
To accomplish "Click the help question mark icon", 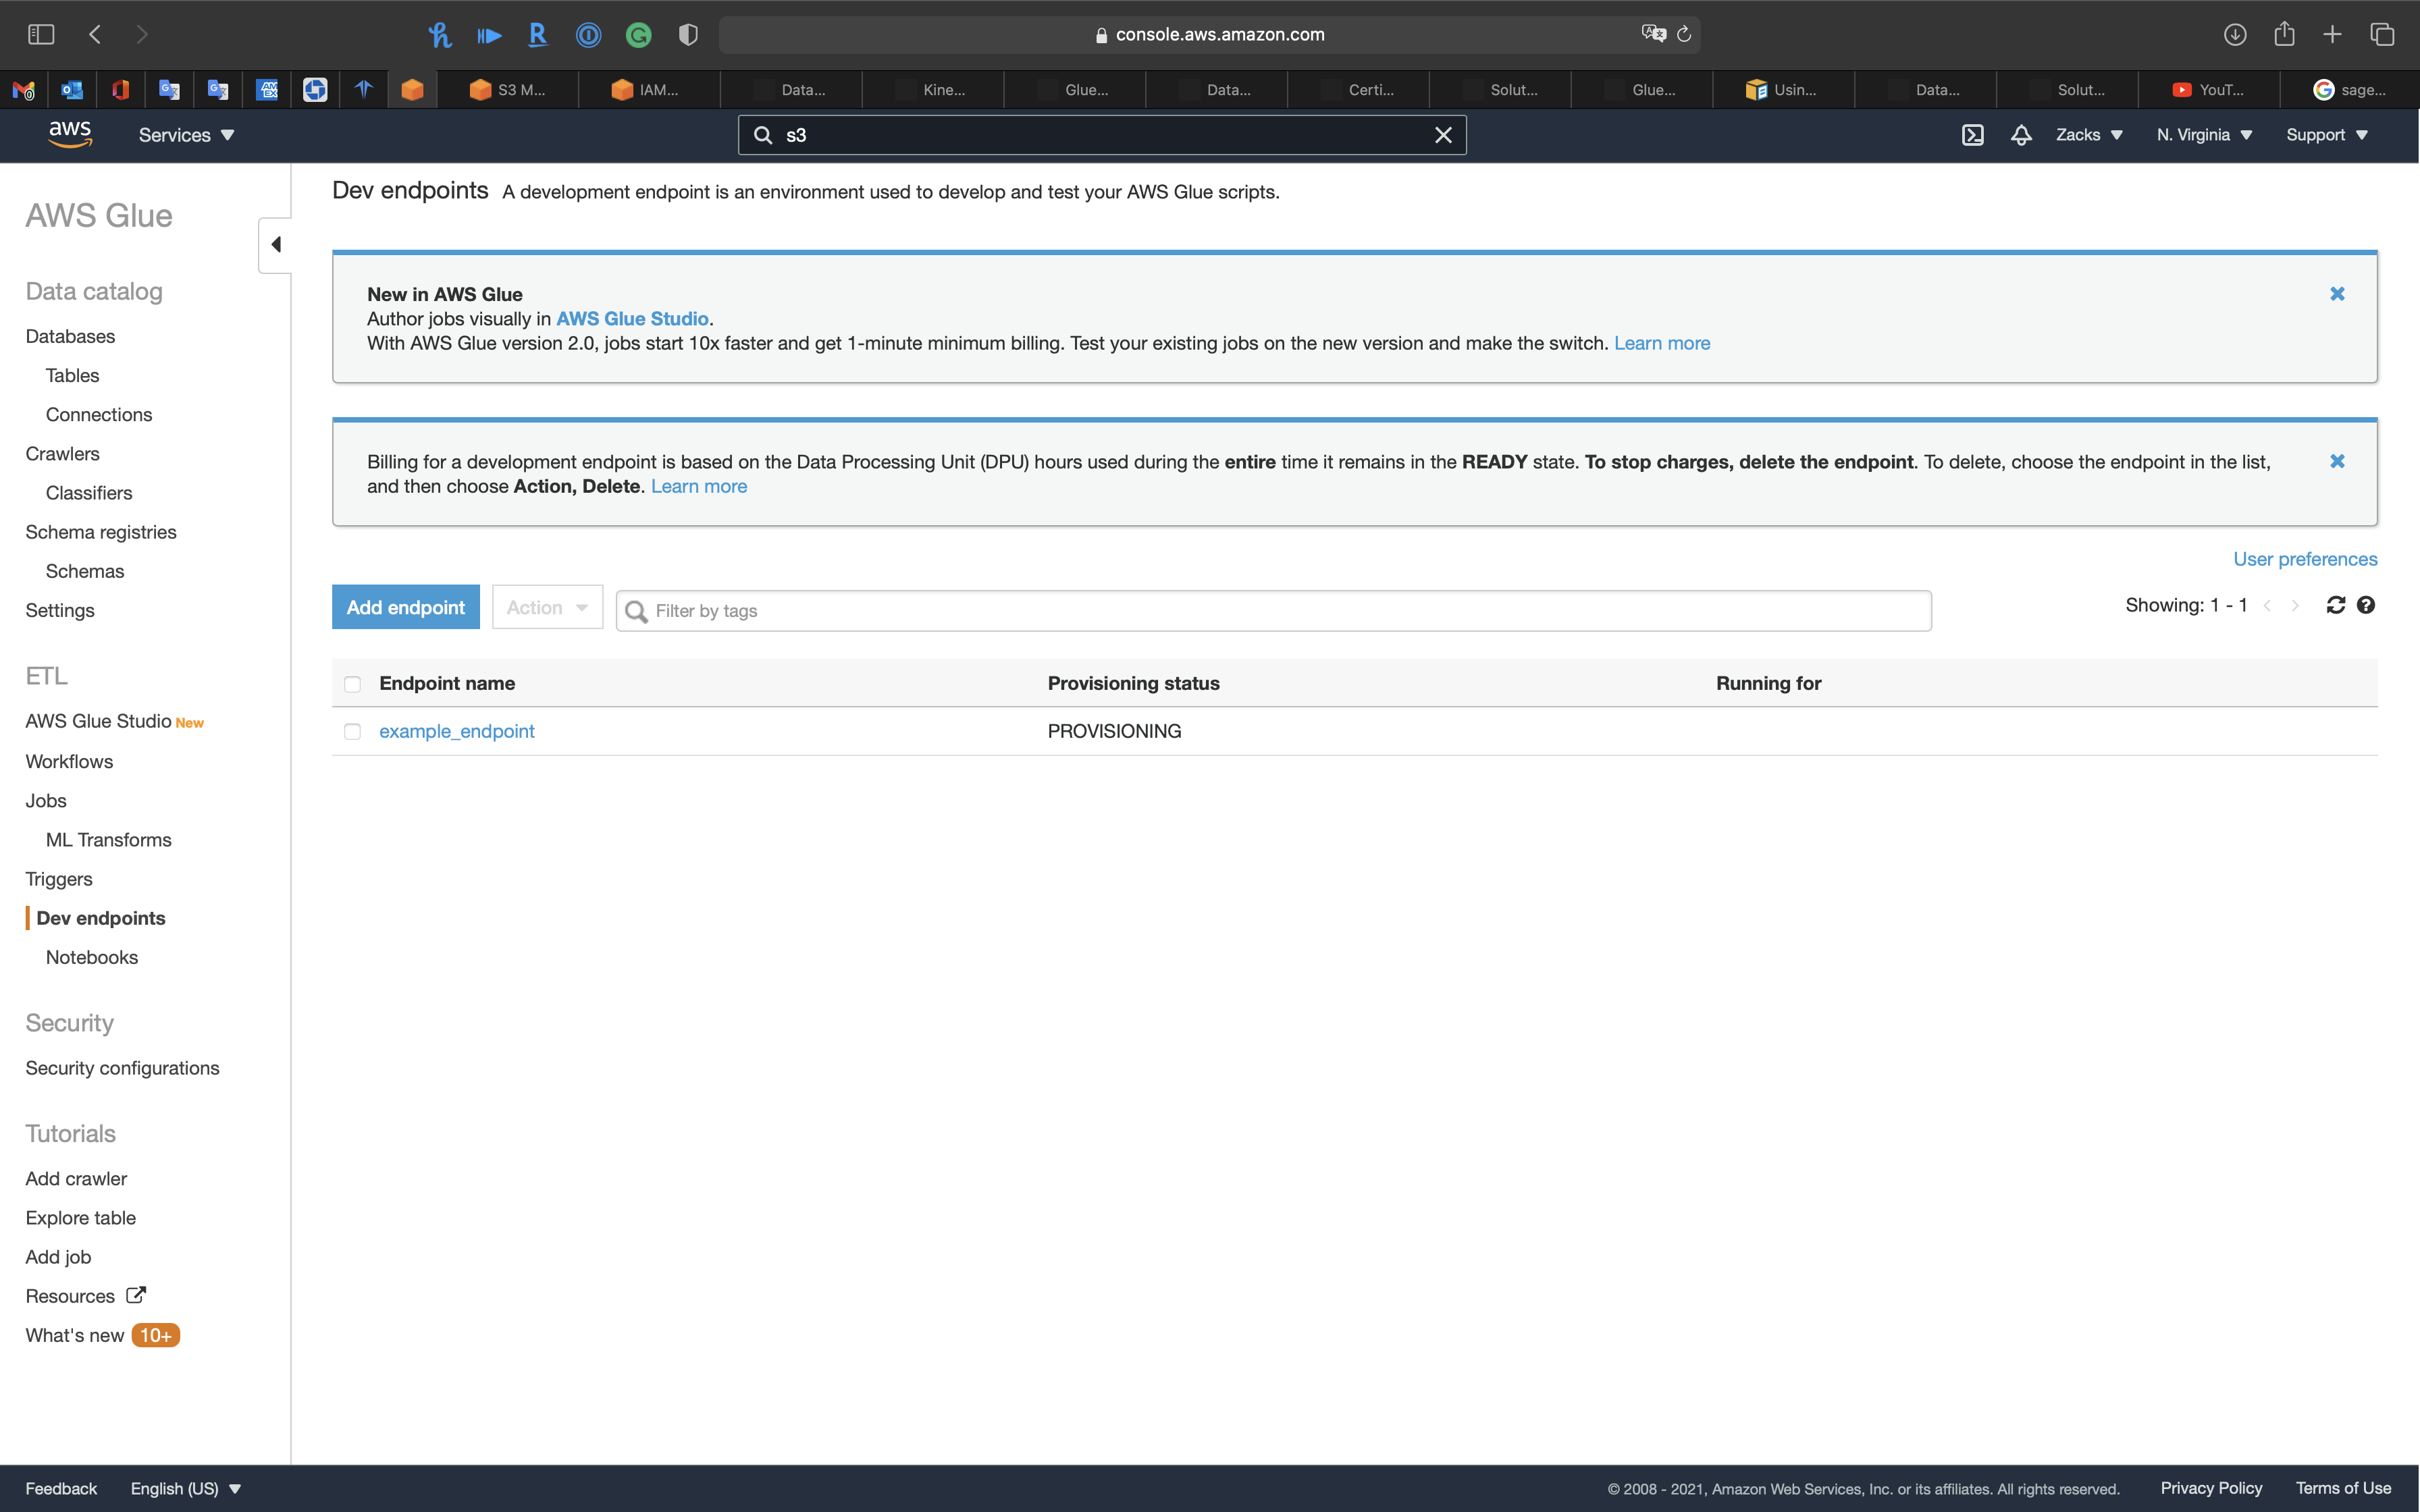I will pyautogui.click(x=2365, y=605).
